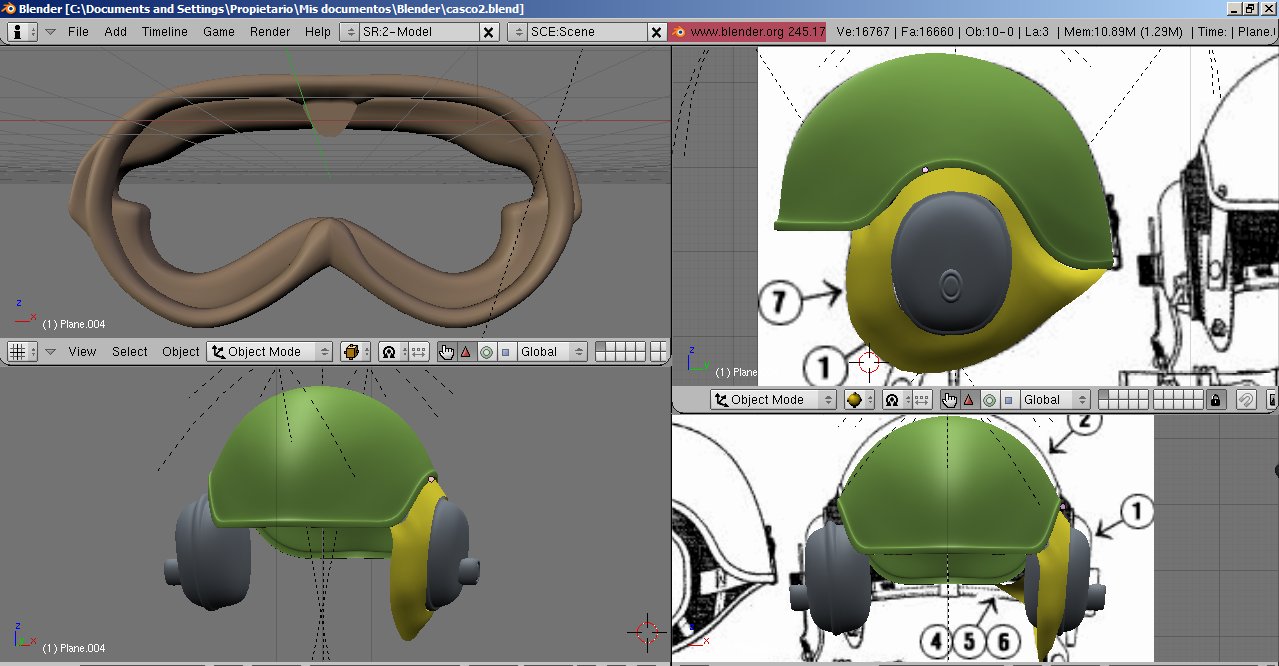
Task: Toggle the 3D manipulator hand in left toolbar
Action: 446,352
